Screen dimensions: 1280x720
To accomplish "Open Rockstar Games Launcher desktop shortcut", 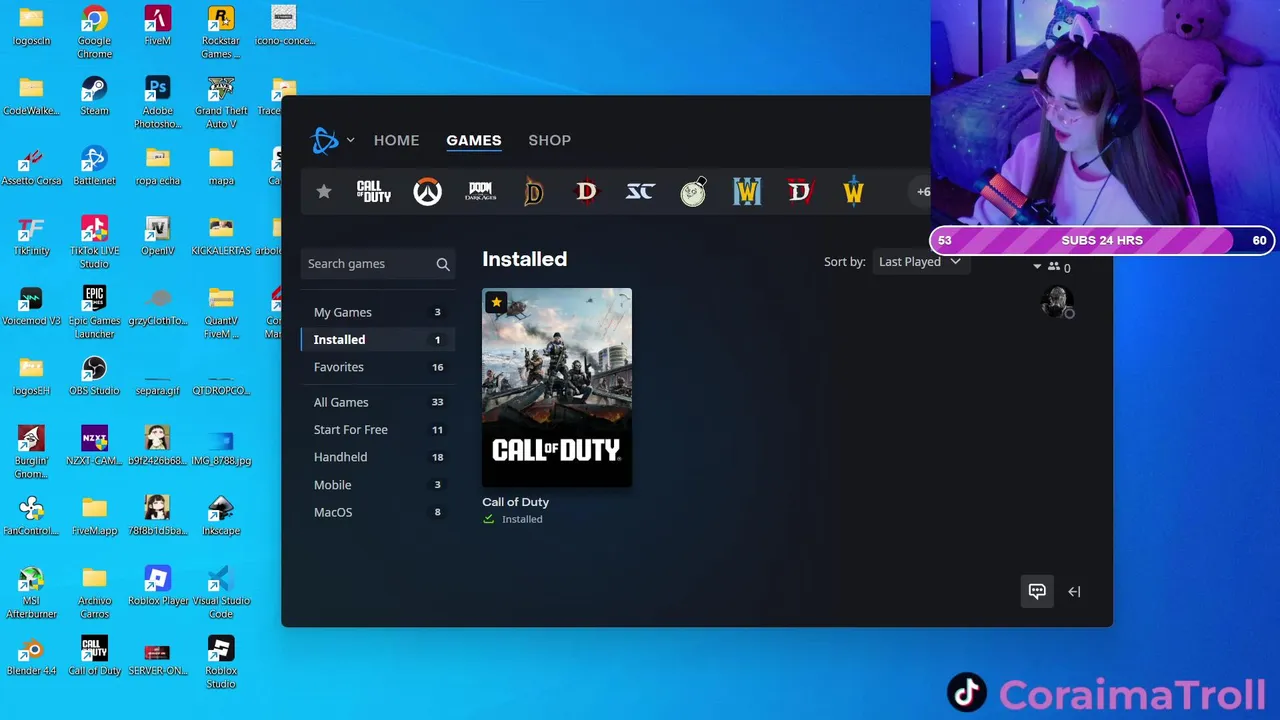I will (x=220, y=31).
